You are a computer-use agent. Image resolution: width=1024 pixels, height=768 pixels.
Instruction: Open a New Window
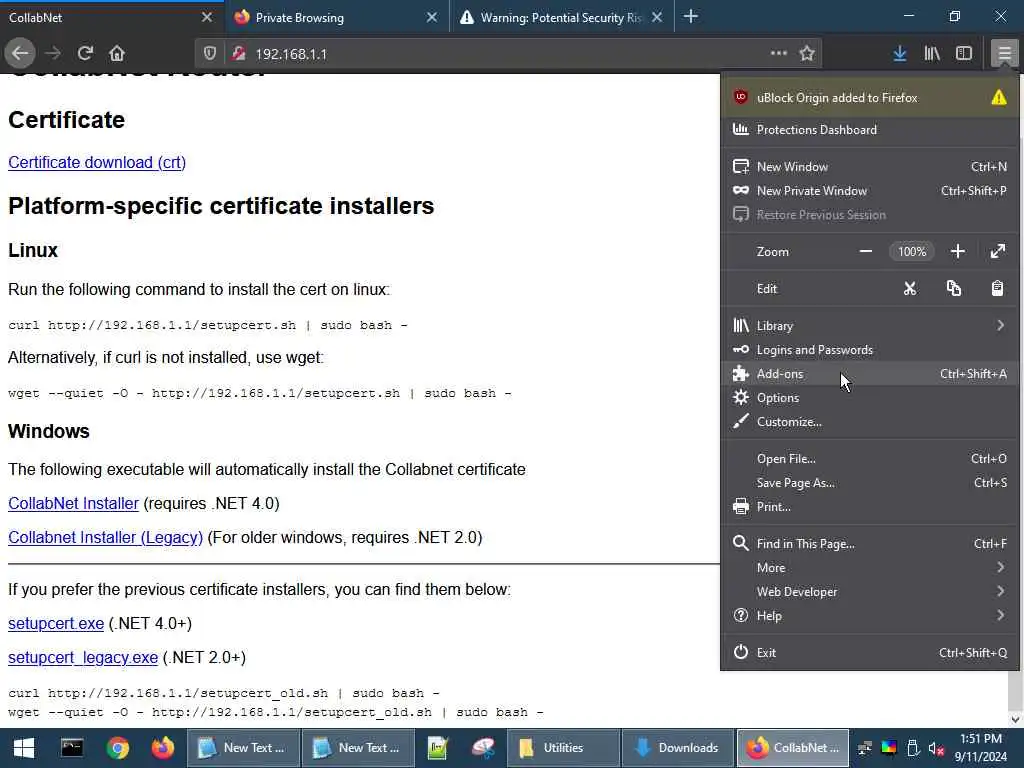click(x=870, y=167)
